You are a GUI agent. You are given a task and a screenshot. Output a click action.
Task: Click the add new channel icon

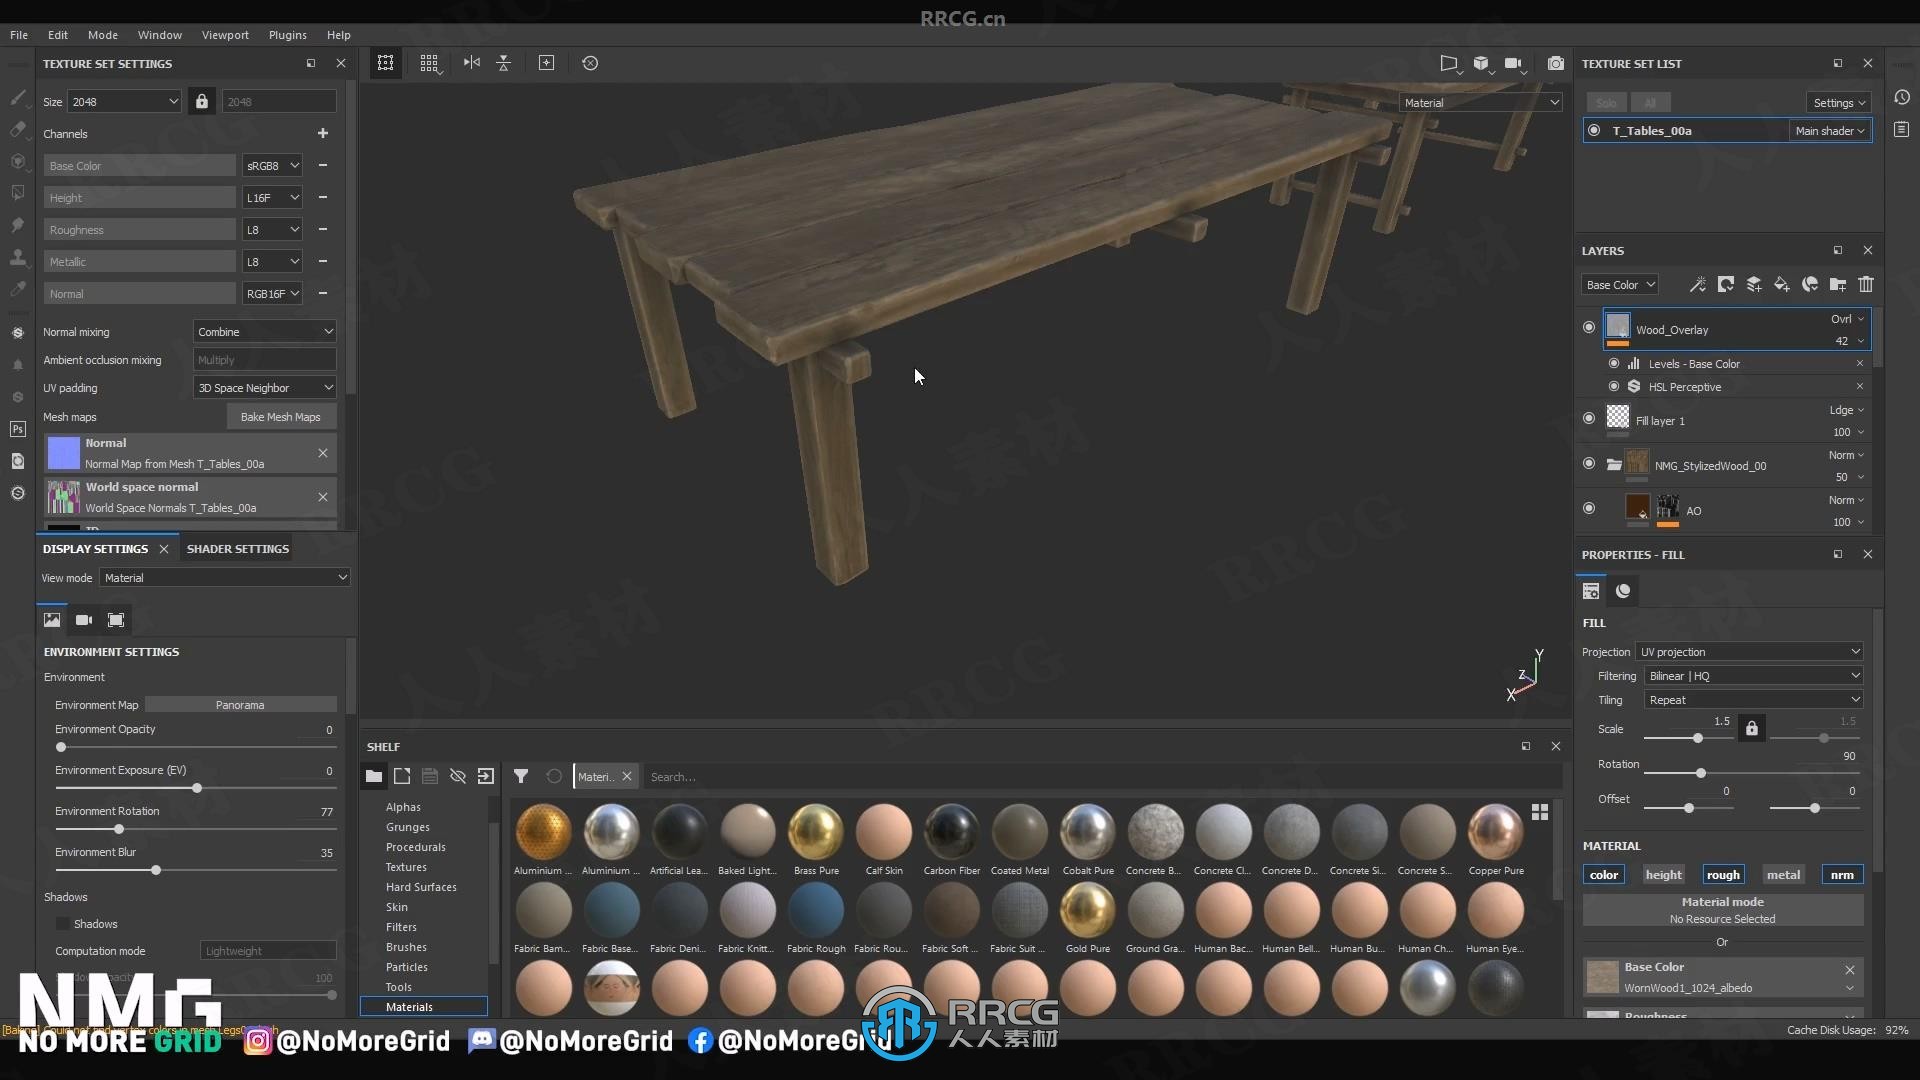[324, 132]
